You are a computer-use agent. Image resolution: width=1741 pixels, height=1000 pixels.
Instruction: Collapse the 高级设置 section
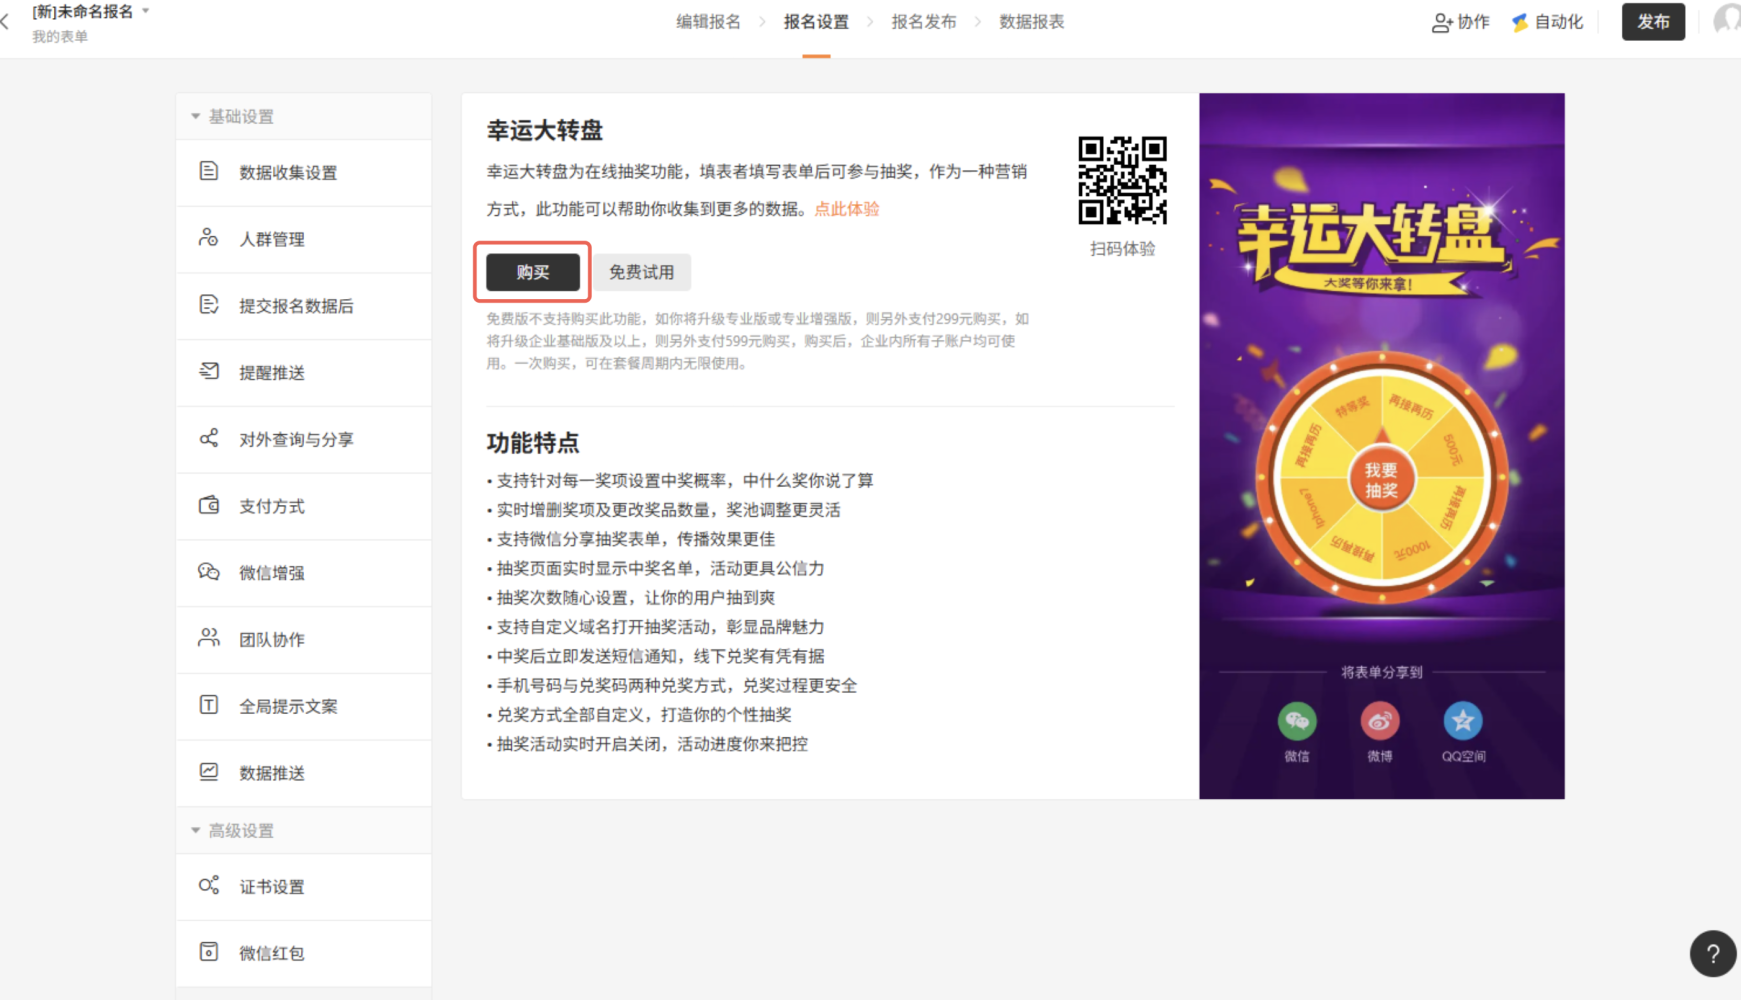[196, 831]
